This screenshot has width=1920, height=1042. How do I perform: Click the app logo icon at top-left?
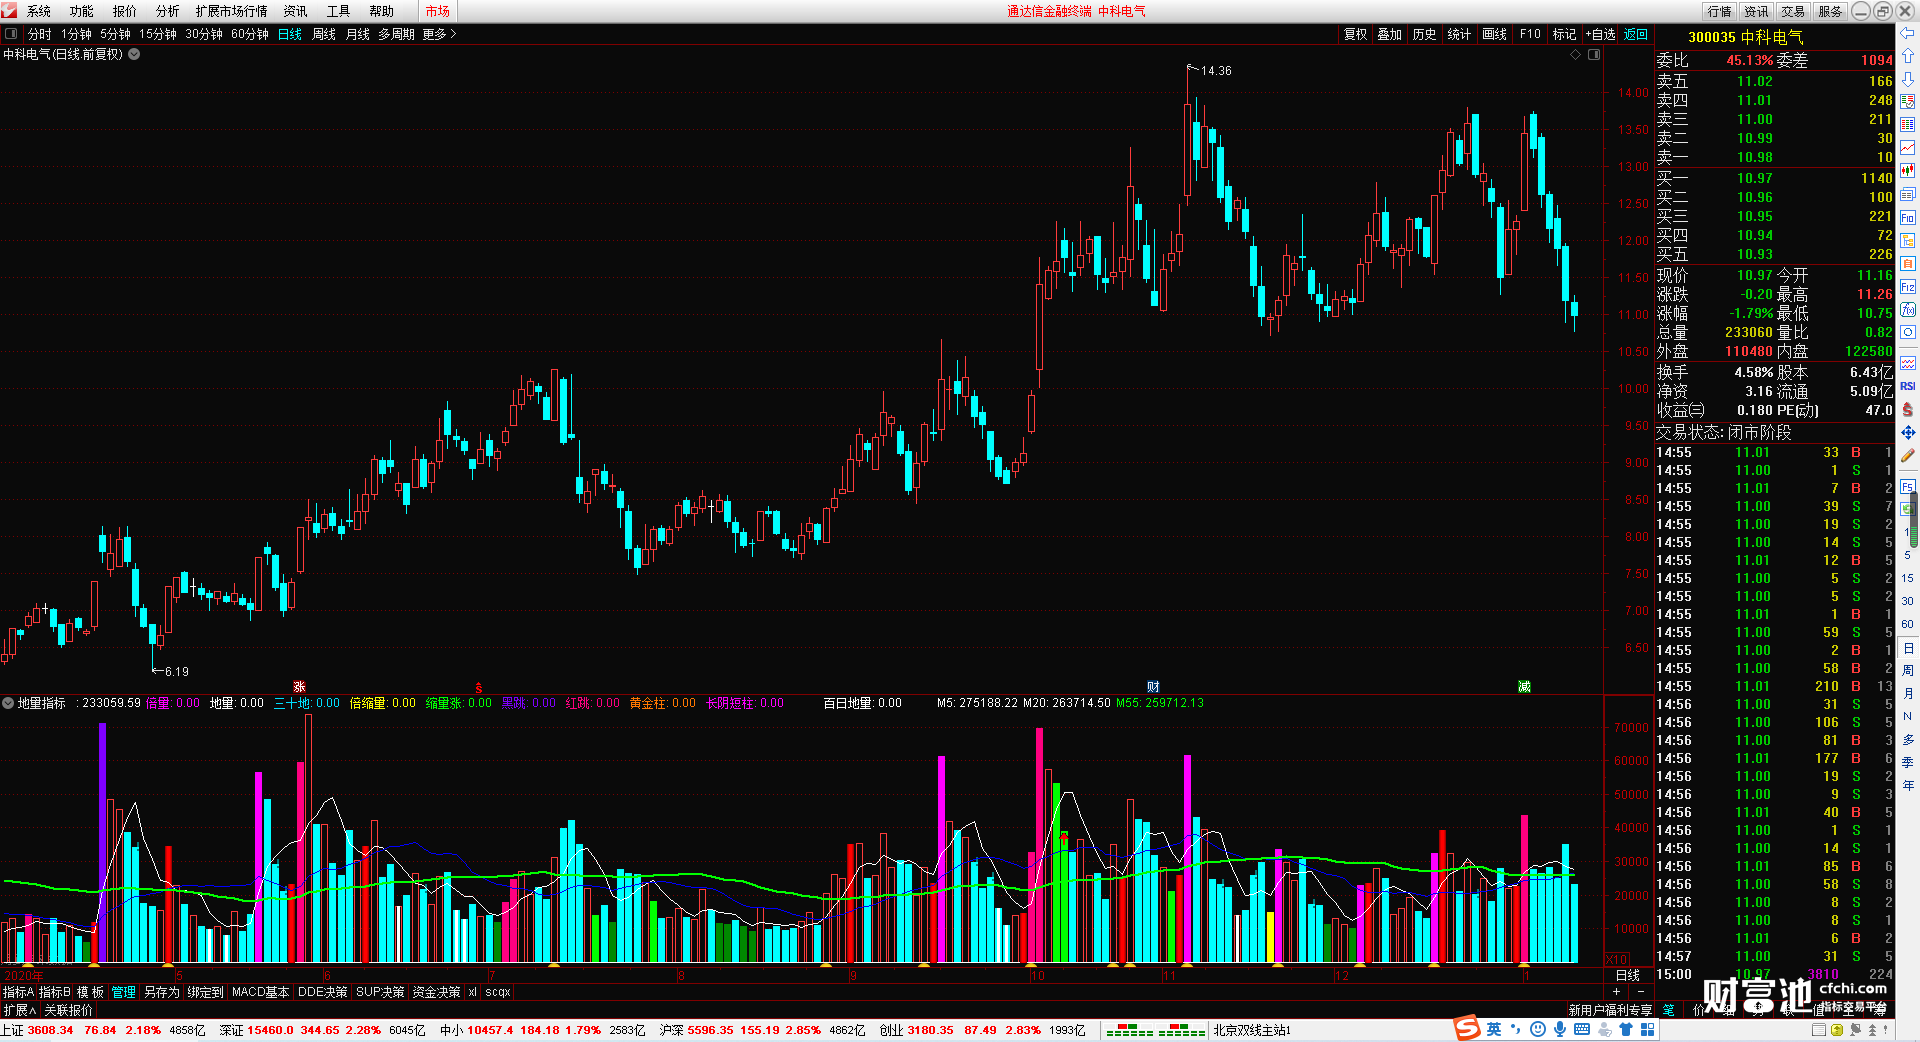[x=10, y=11]
